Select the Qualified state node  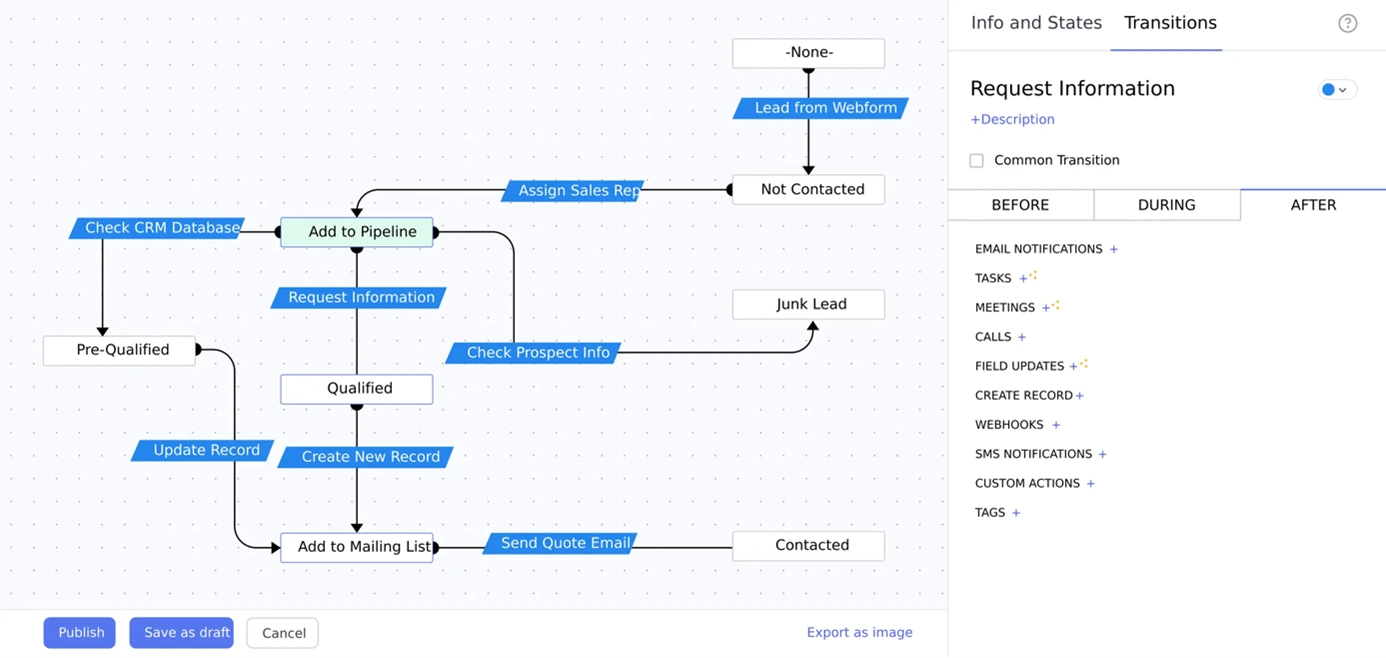click(356, 389)
